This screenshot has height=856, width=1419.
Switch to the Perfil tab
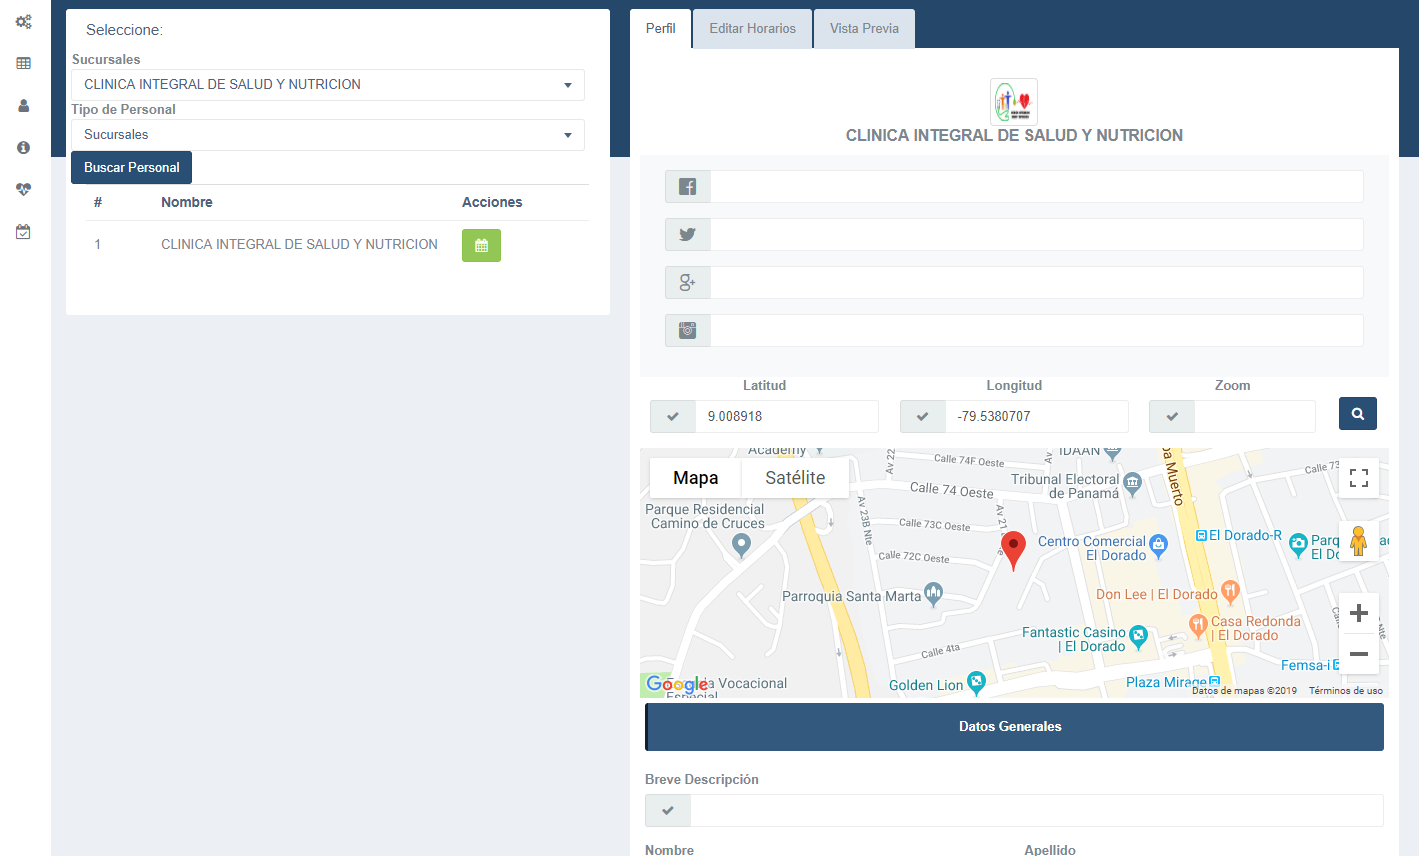coord(661,29)
